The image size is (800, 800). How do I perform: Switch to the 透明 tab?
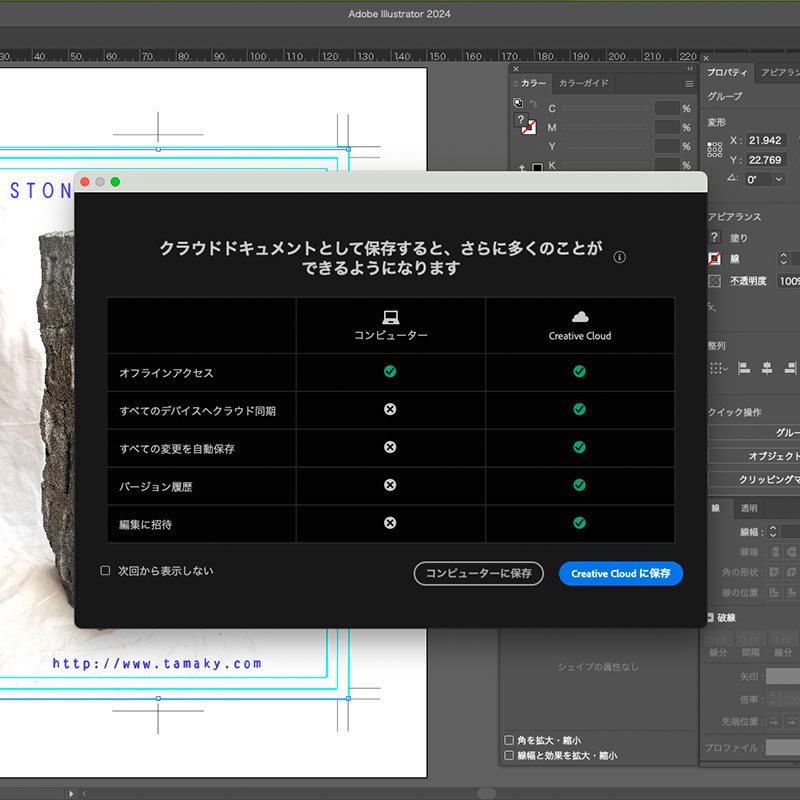(748, 508)
